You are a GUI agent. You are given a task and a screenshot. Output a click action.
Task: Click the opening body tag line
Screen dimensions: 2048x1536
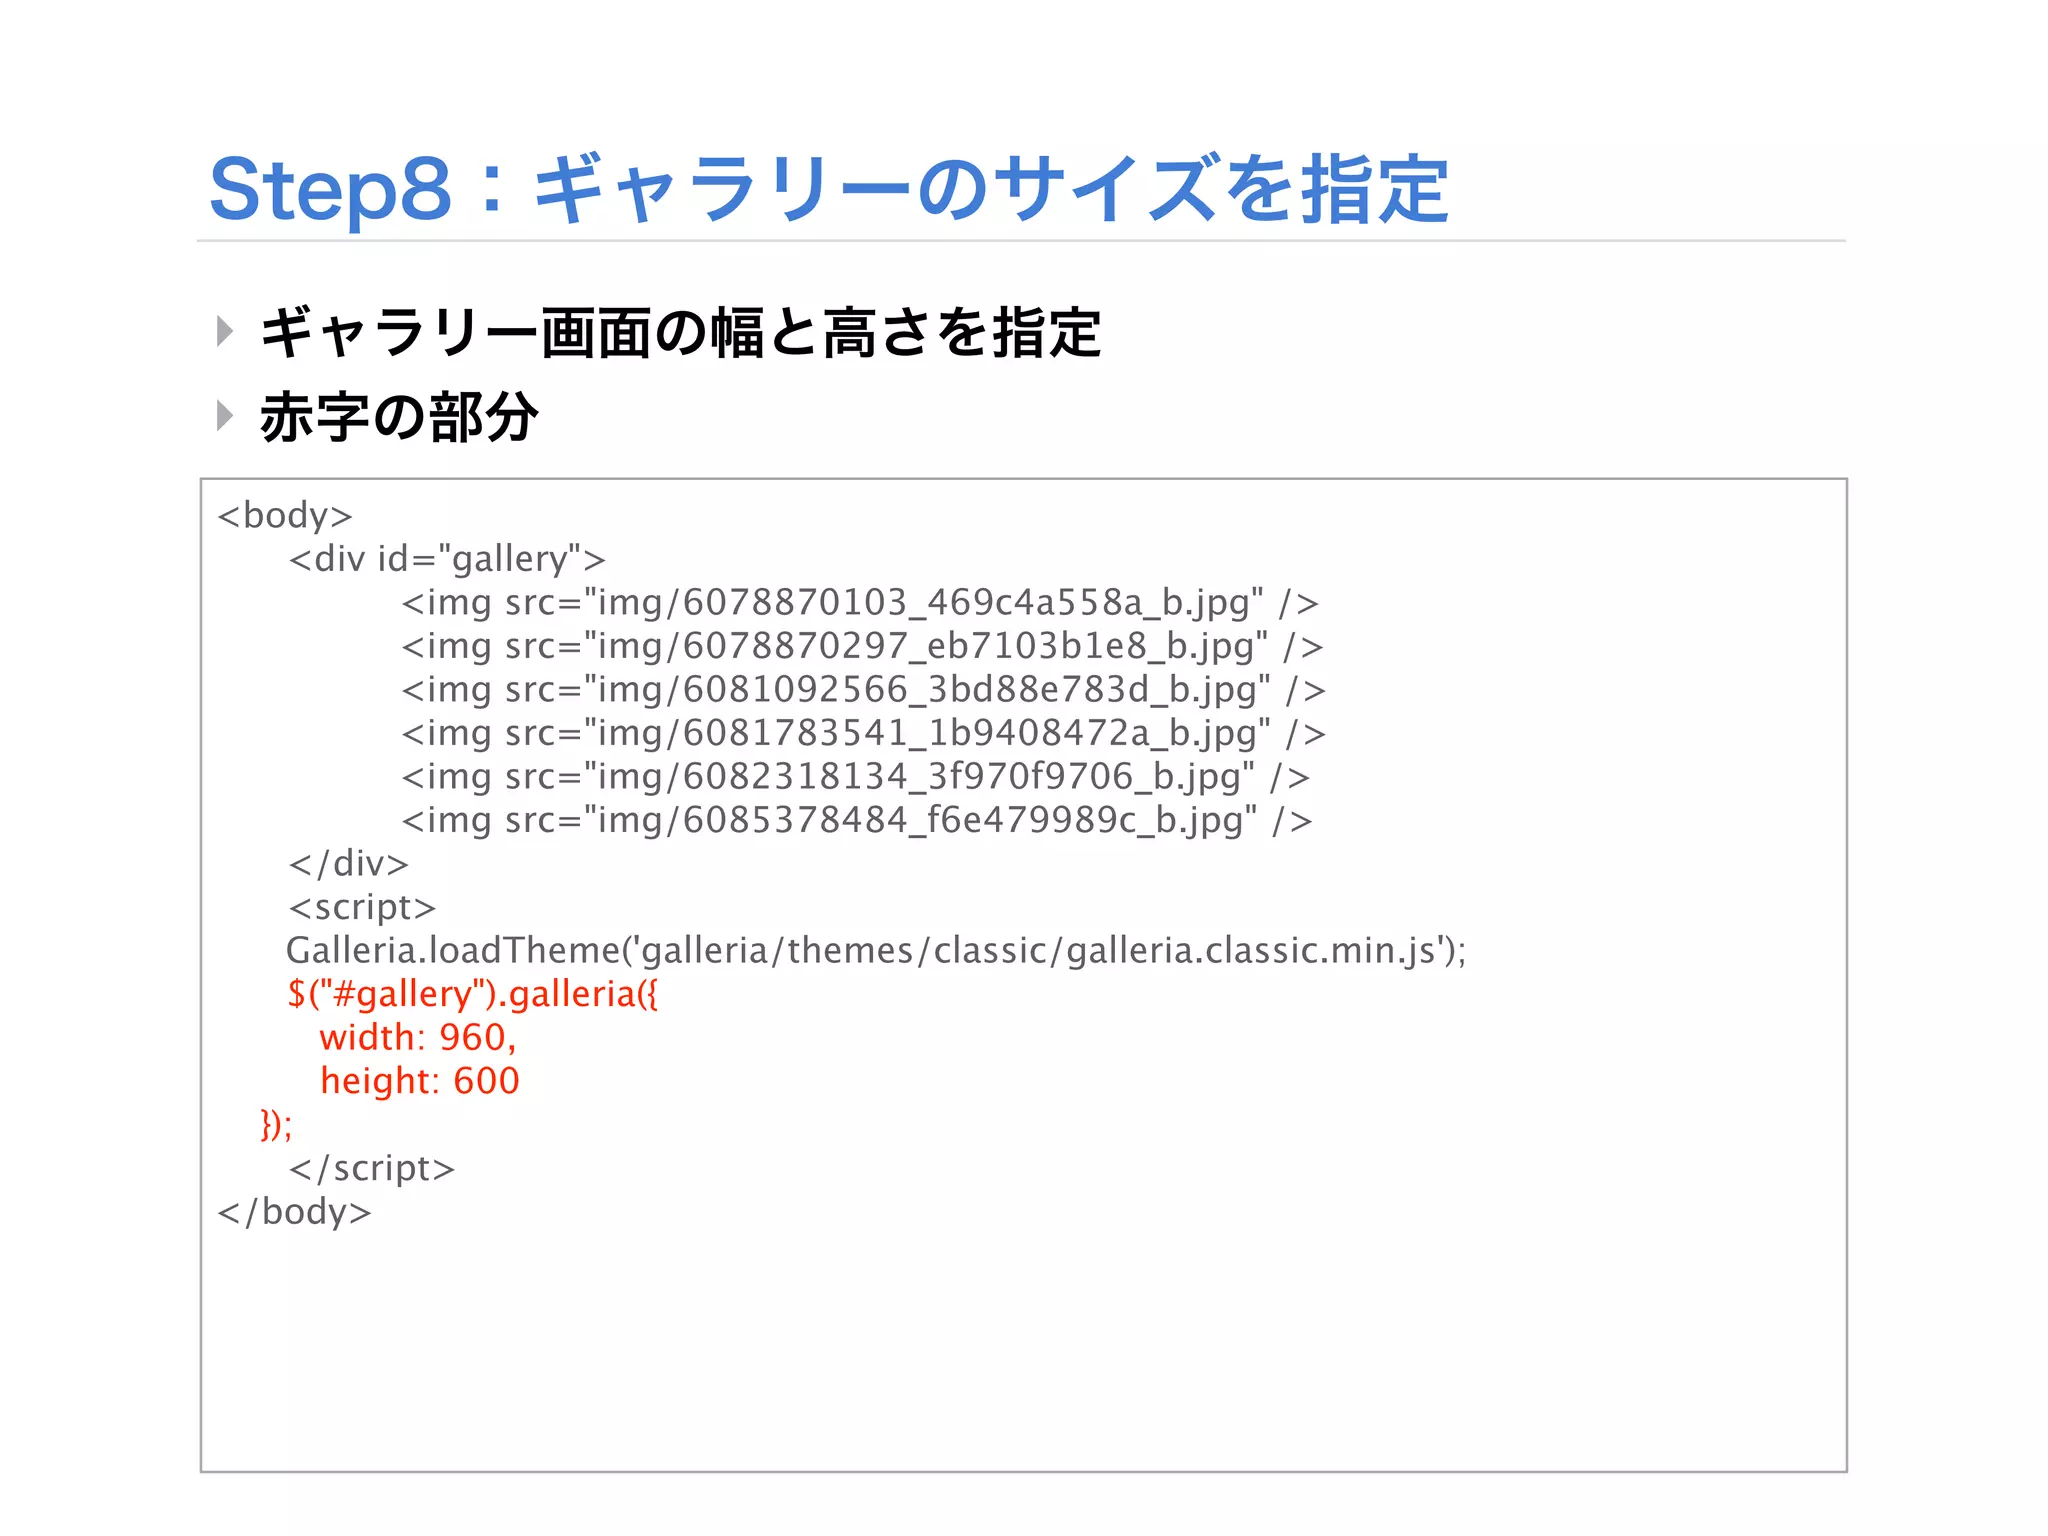(285, 516)
